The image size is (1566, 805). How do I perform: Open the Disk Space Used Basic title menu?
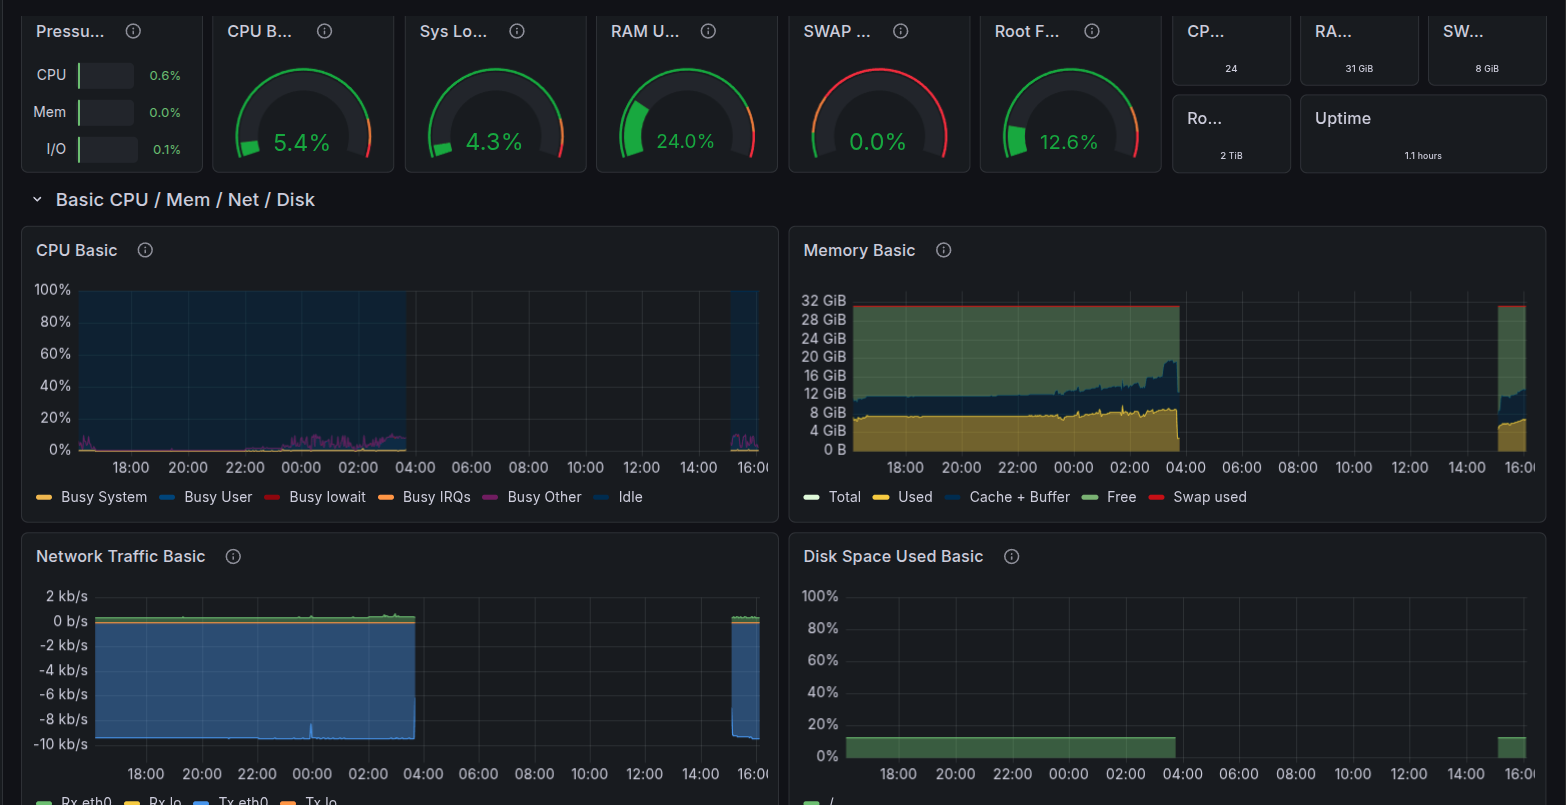(894, 556)
